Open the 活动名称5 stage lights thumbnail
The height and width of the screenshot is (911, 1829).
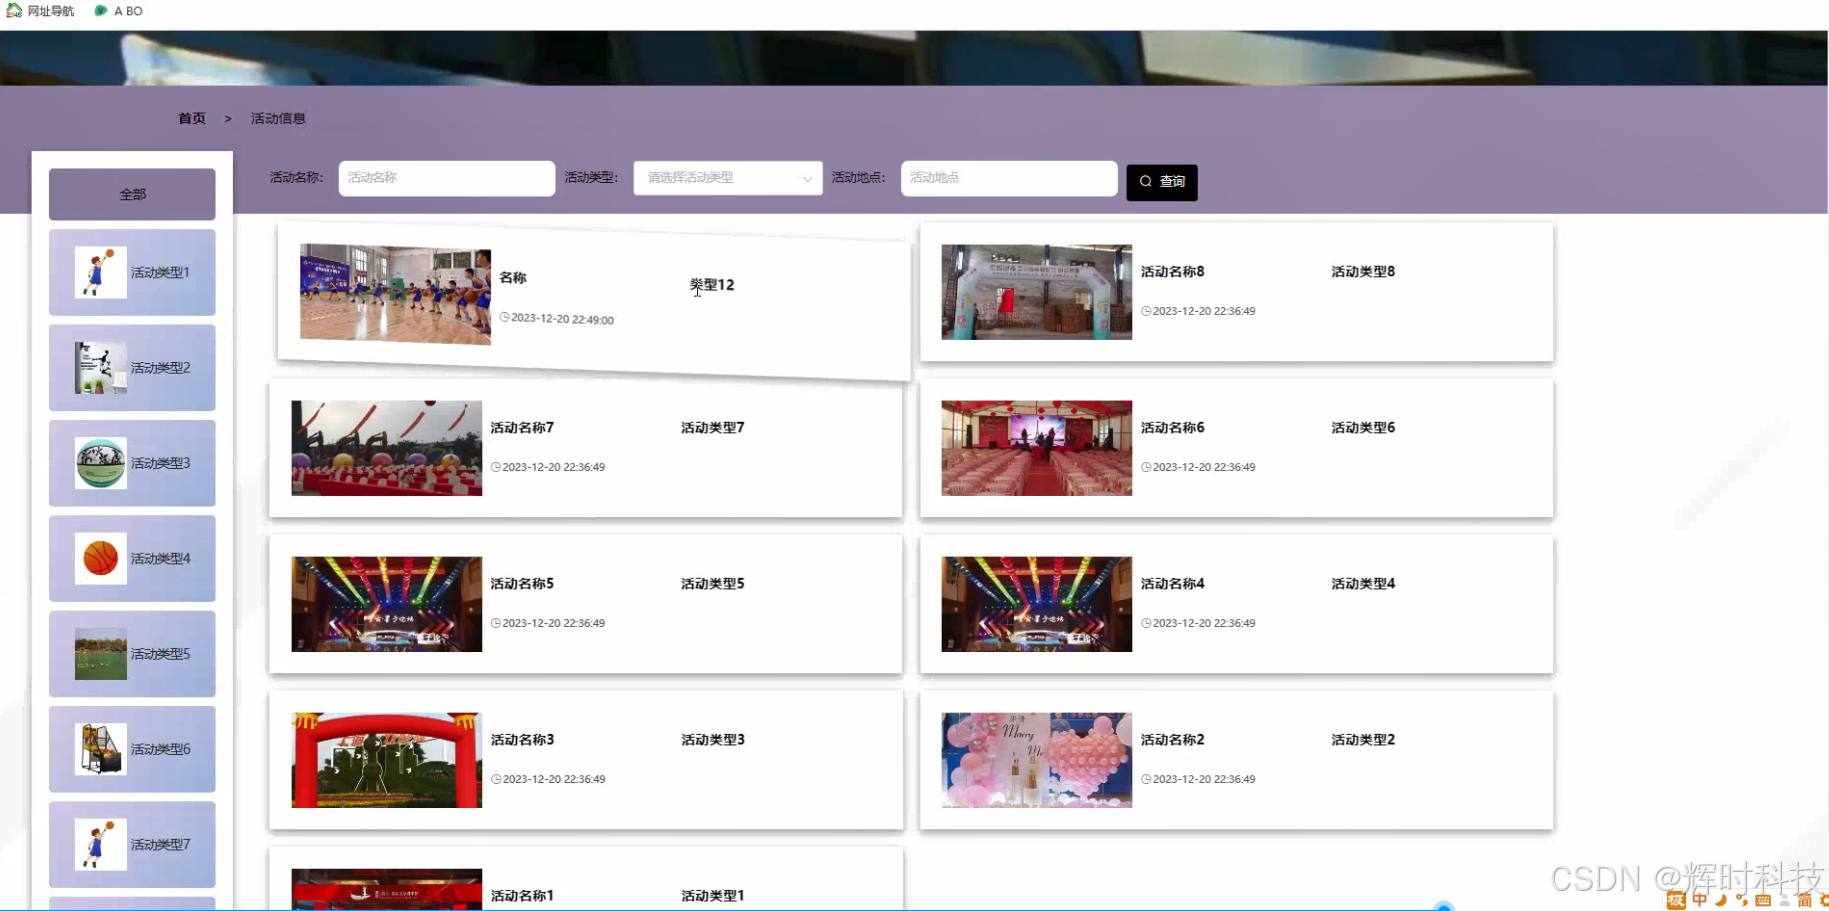386,604
